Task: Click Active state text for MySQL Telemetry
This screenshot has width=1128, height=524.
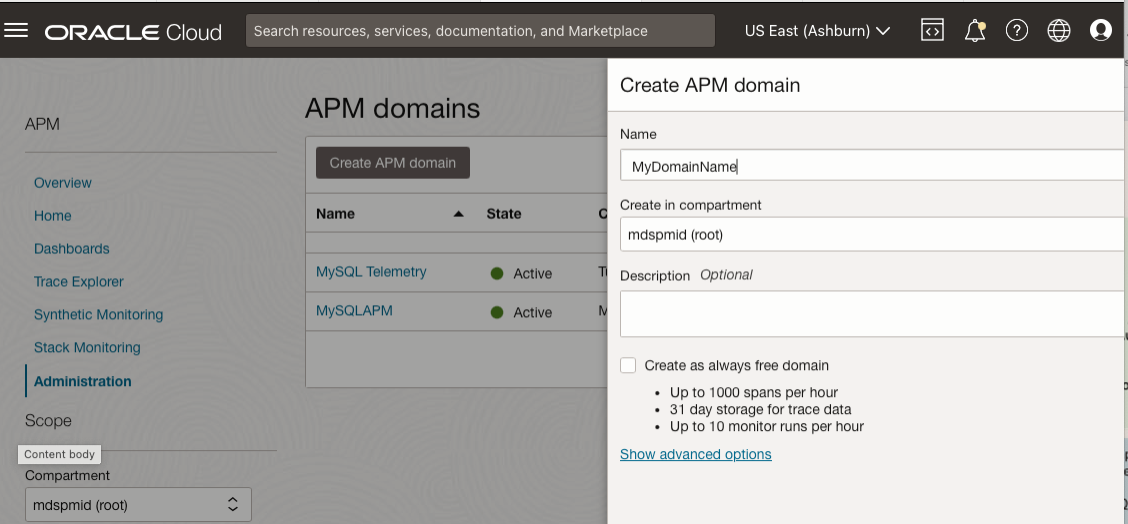Action: [x=532, y=274]
